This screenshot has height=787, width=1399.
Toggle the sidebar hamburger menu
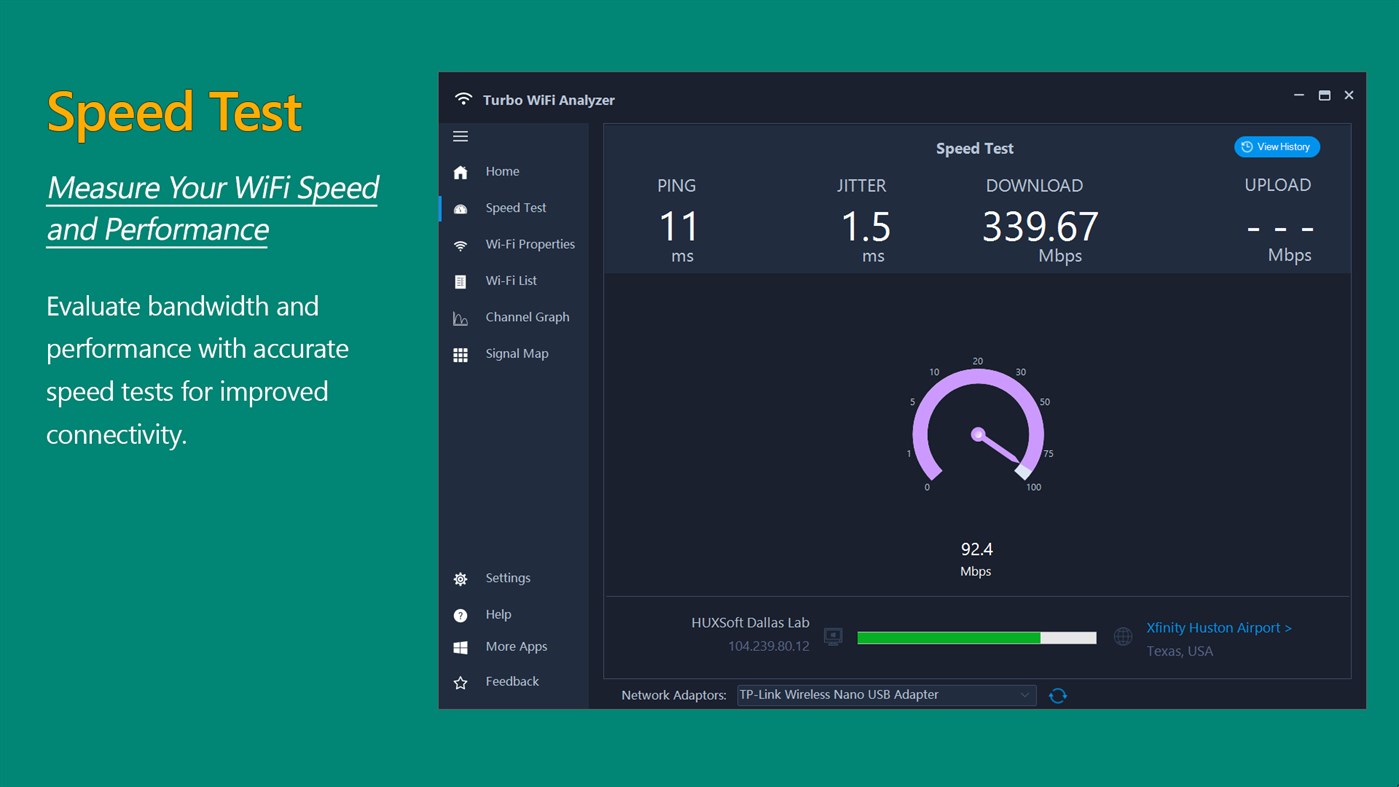[460, 136]
